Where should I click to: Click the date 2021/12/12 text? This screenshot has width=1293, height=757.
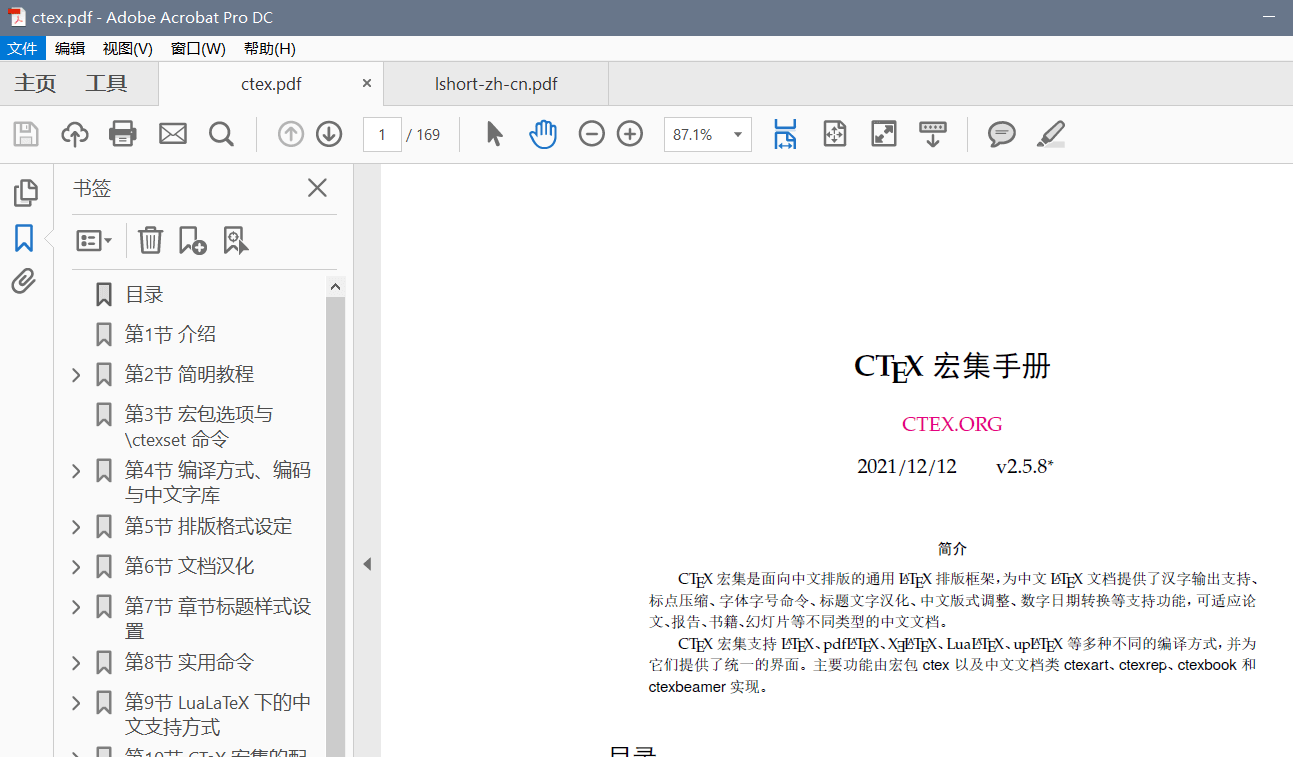[907, 467]
